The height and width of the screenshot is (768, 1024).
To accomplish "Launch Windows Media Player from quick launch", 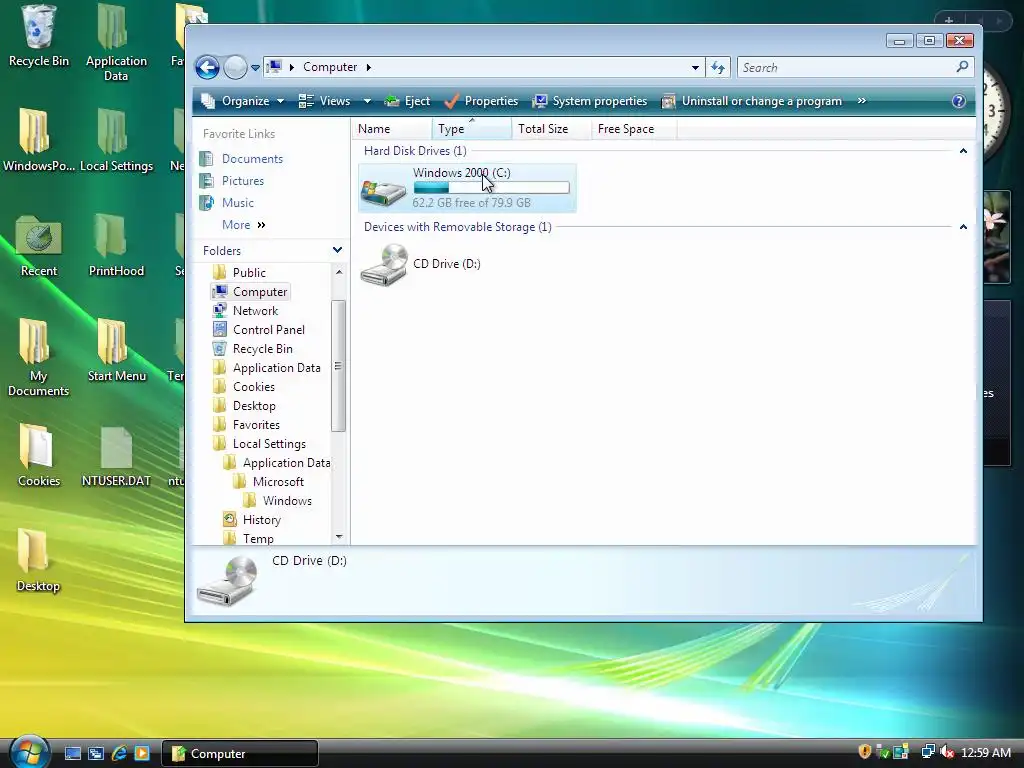I will click(142, 754).
